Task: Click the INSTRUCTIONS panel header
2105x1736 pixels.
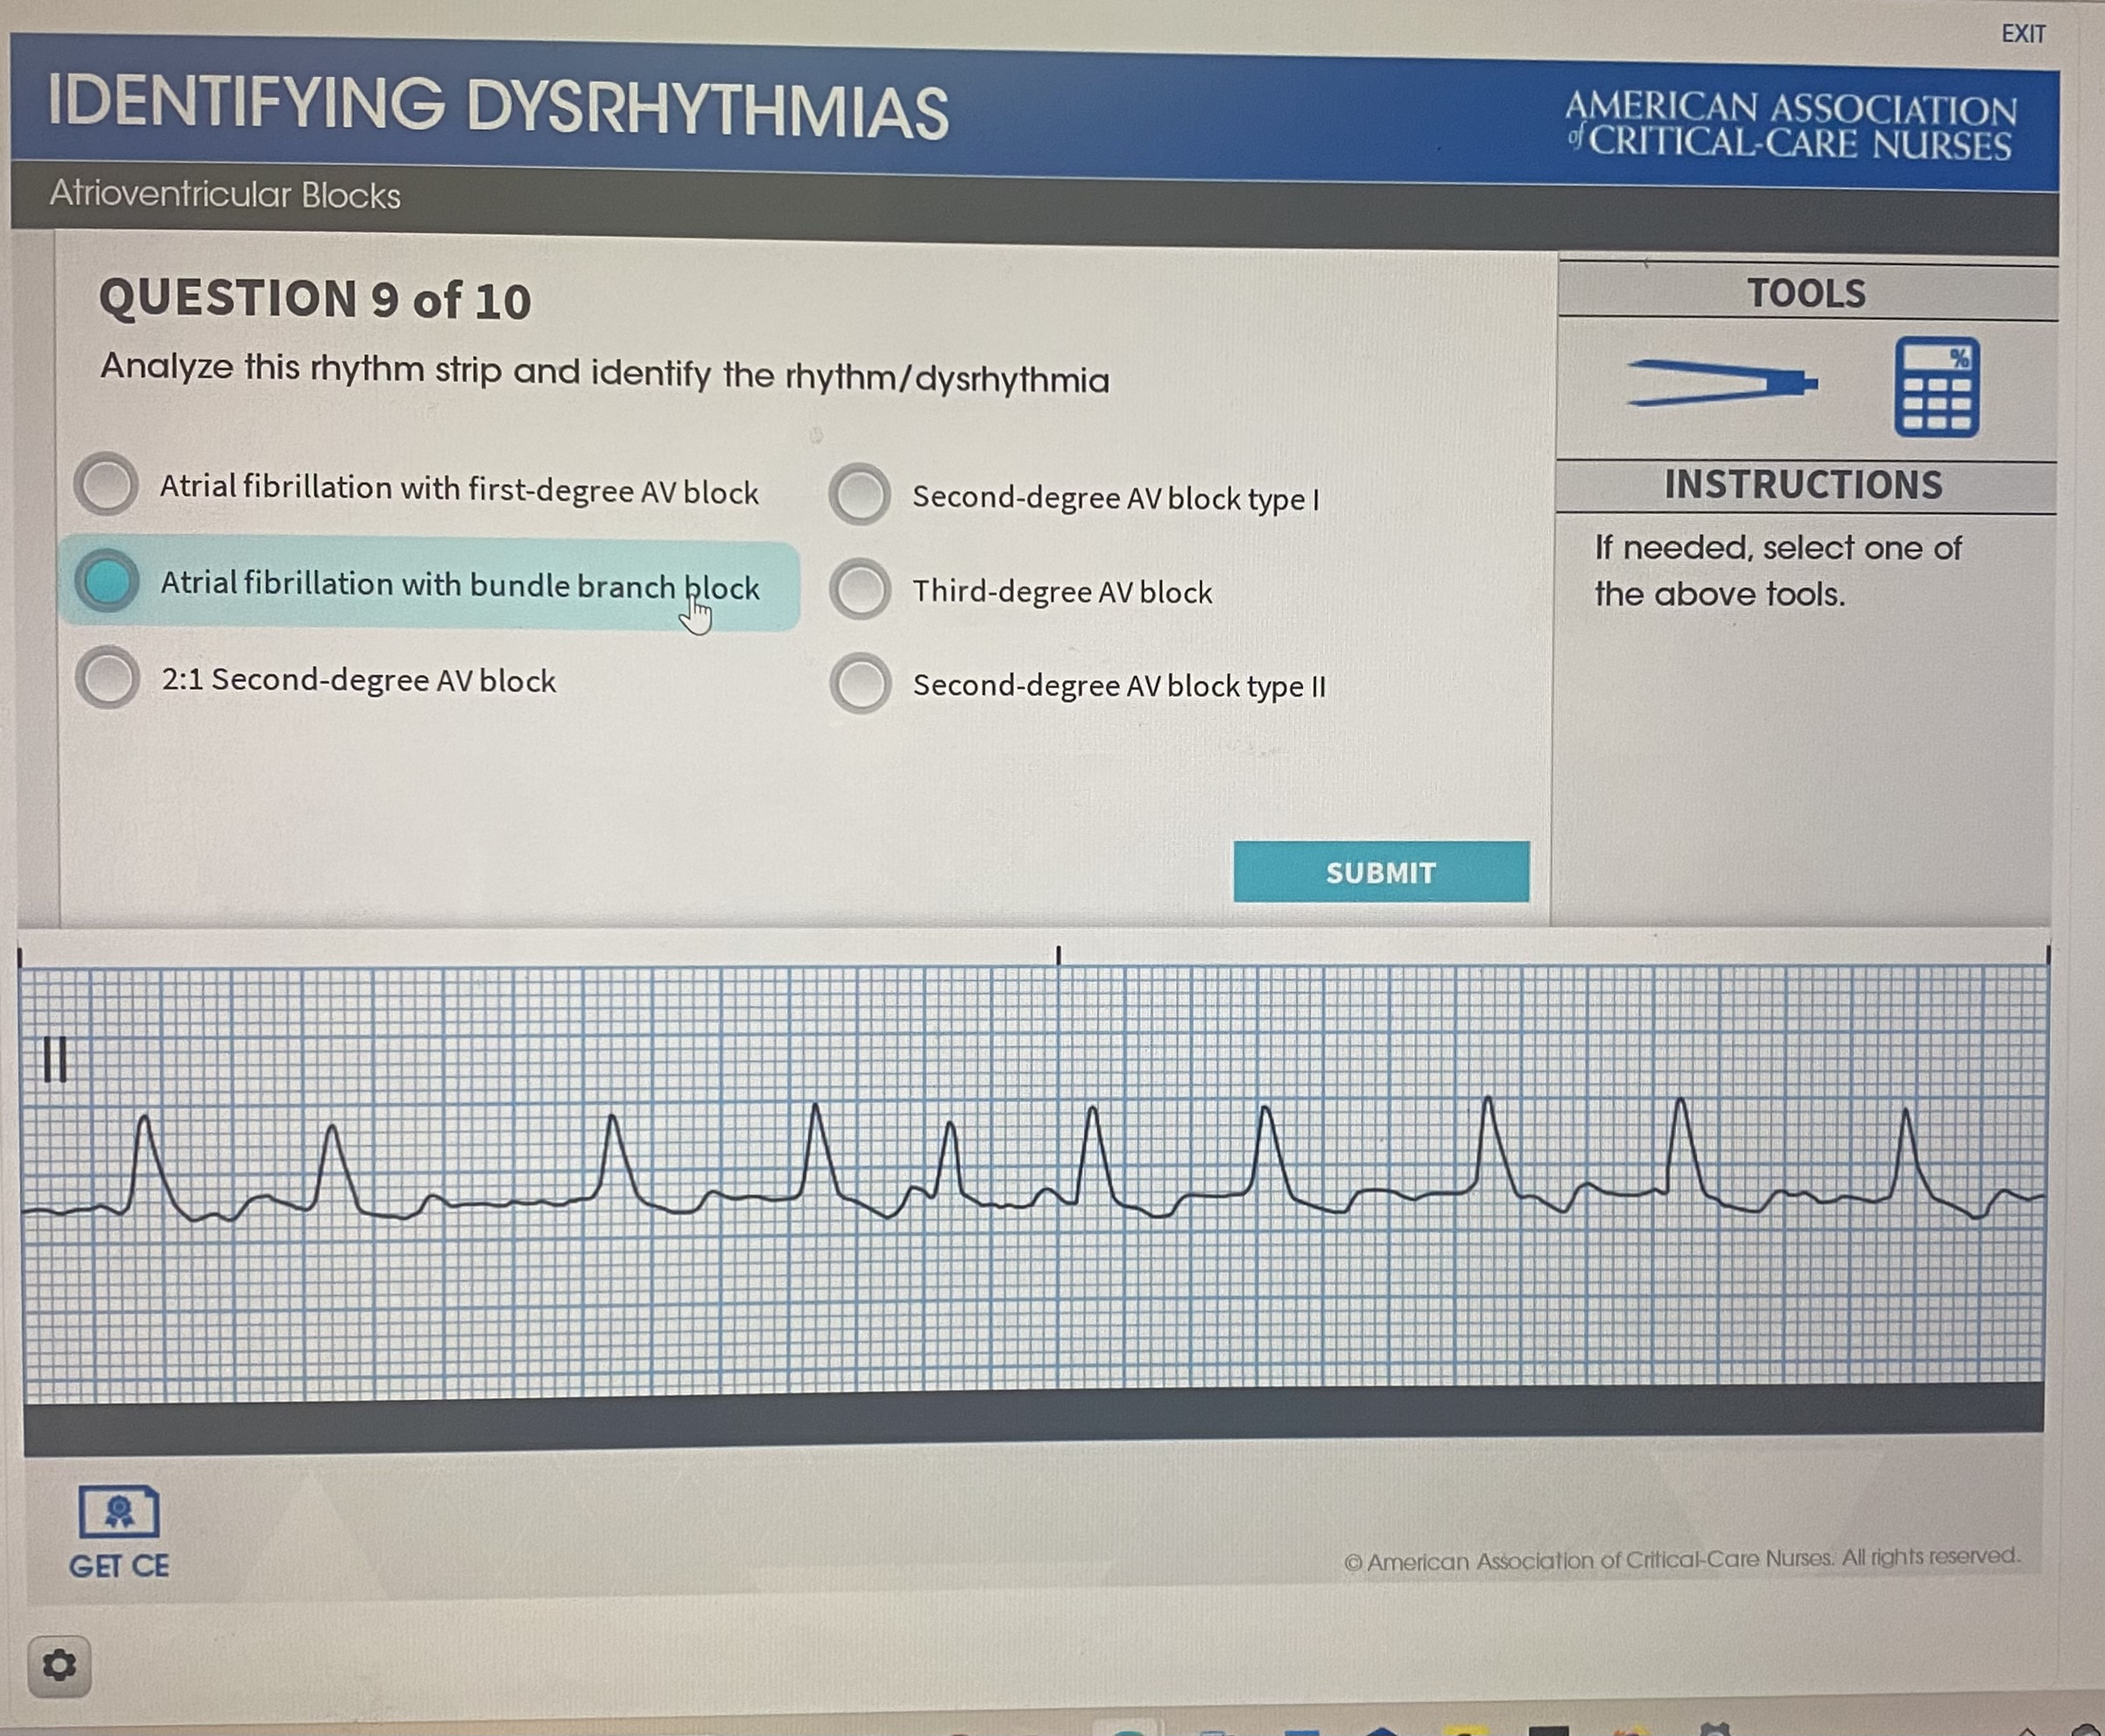Action: [1804, 486]
